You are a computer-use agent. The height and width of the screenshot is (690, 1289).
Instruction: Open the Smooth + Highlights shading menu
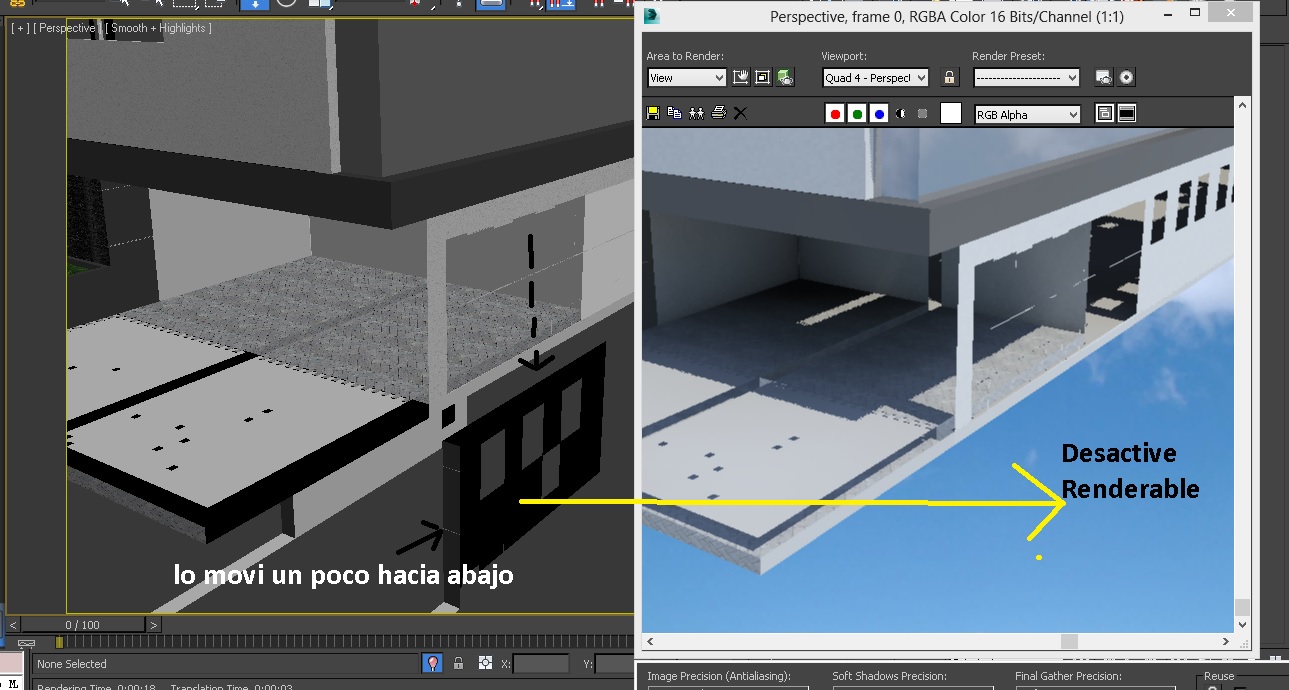click(x=157, y=28)
